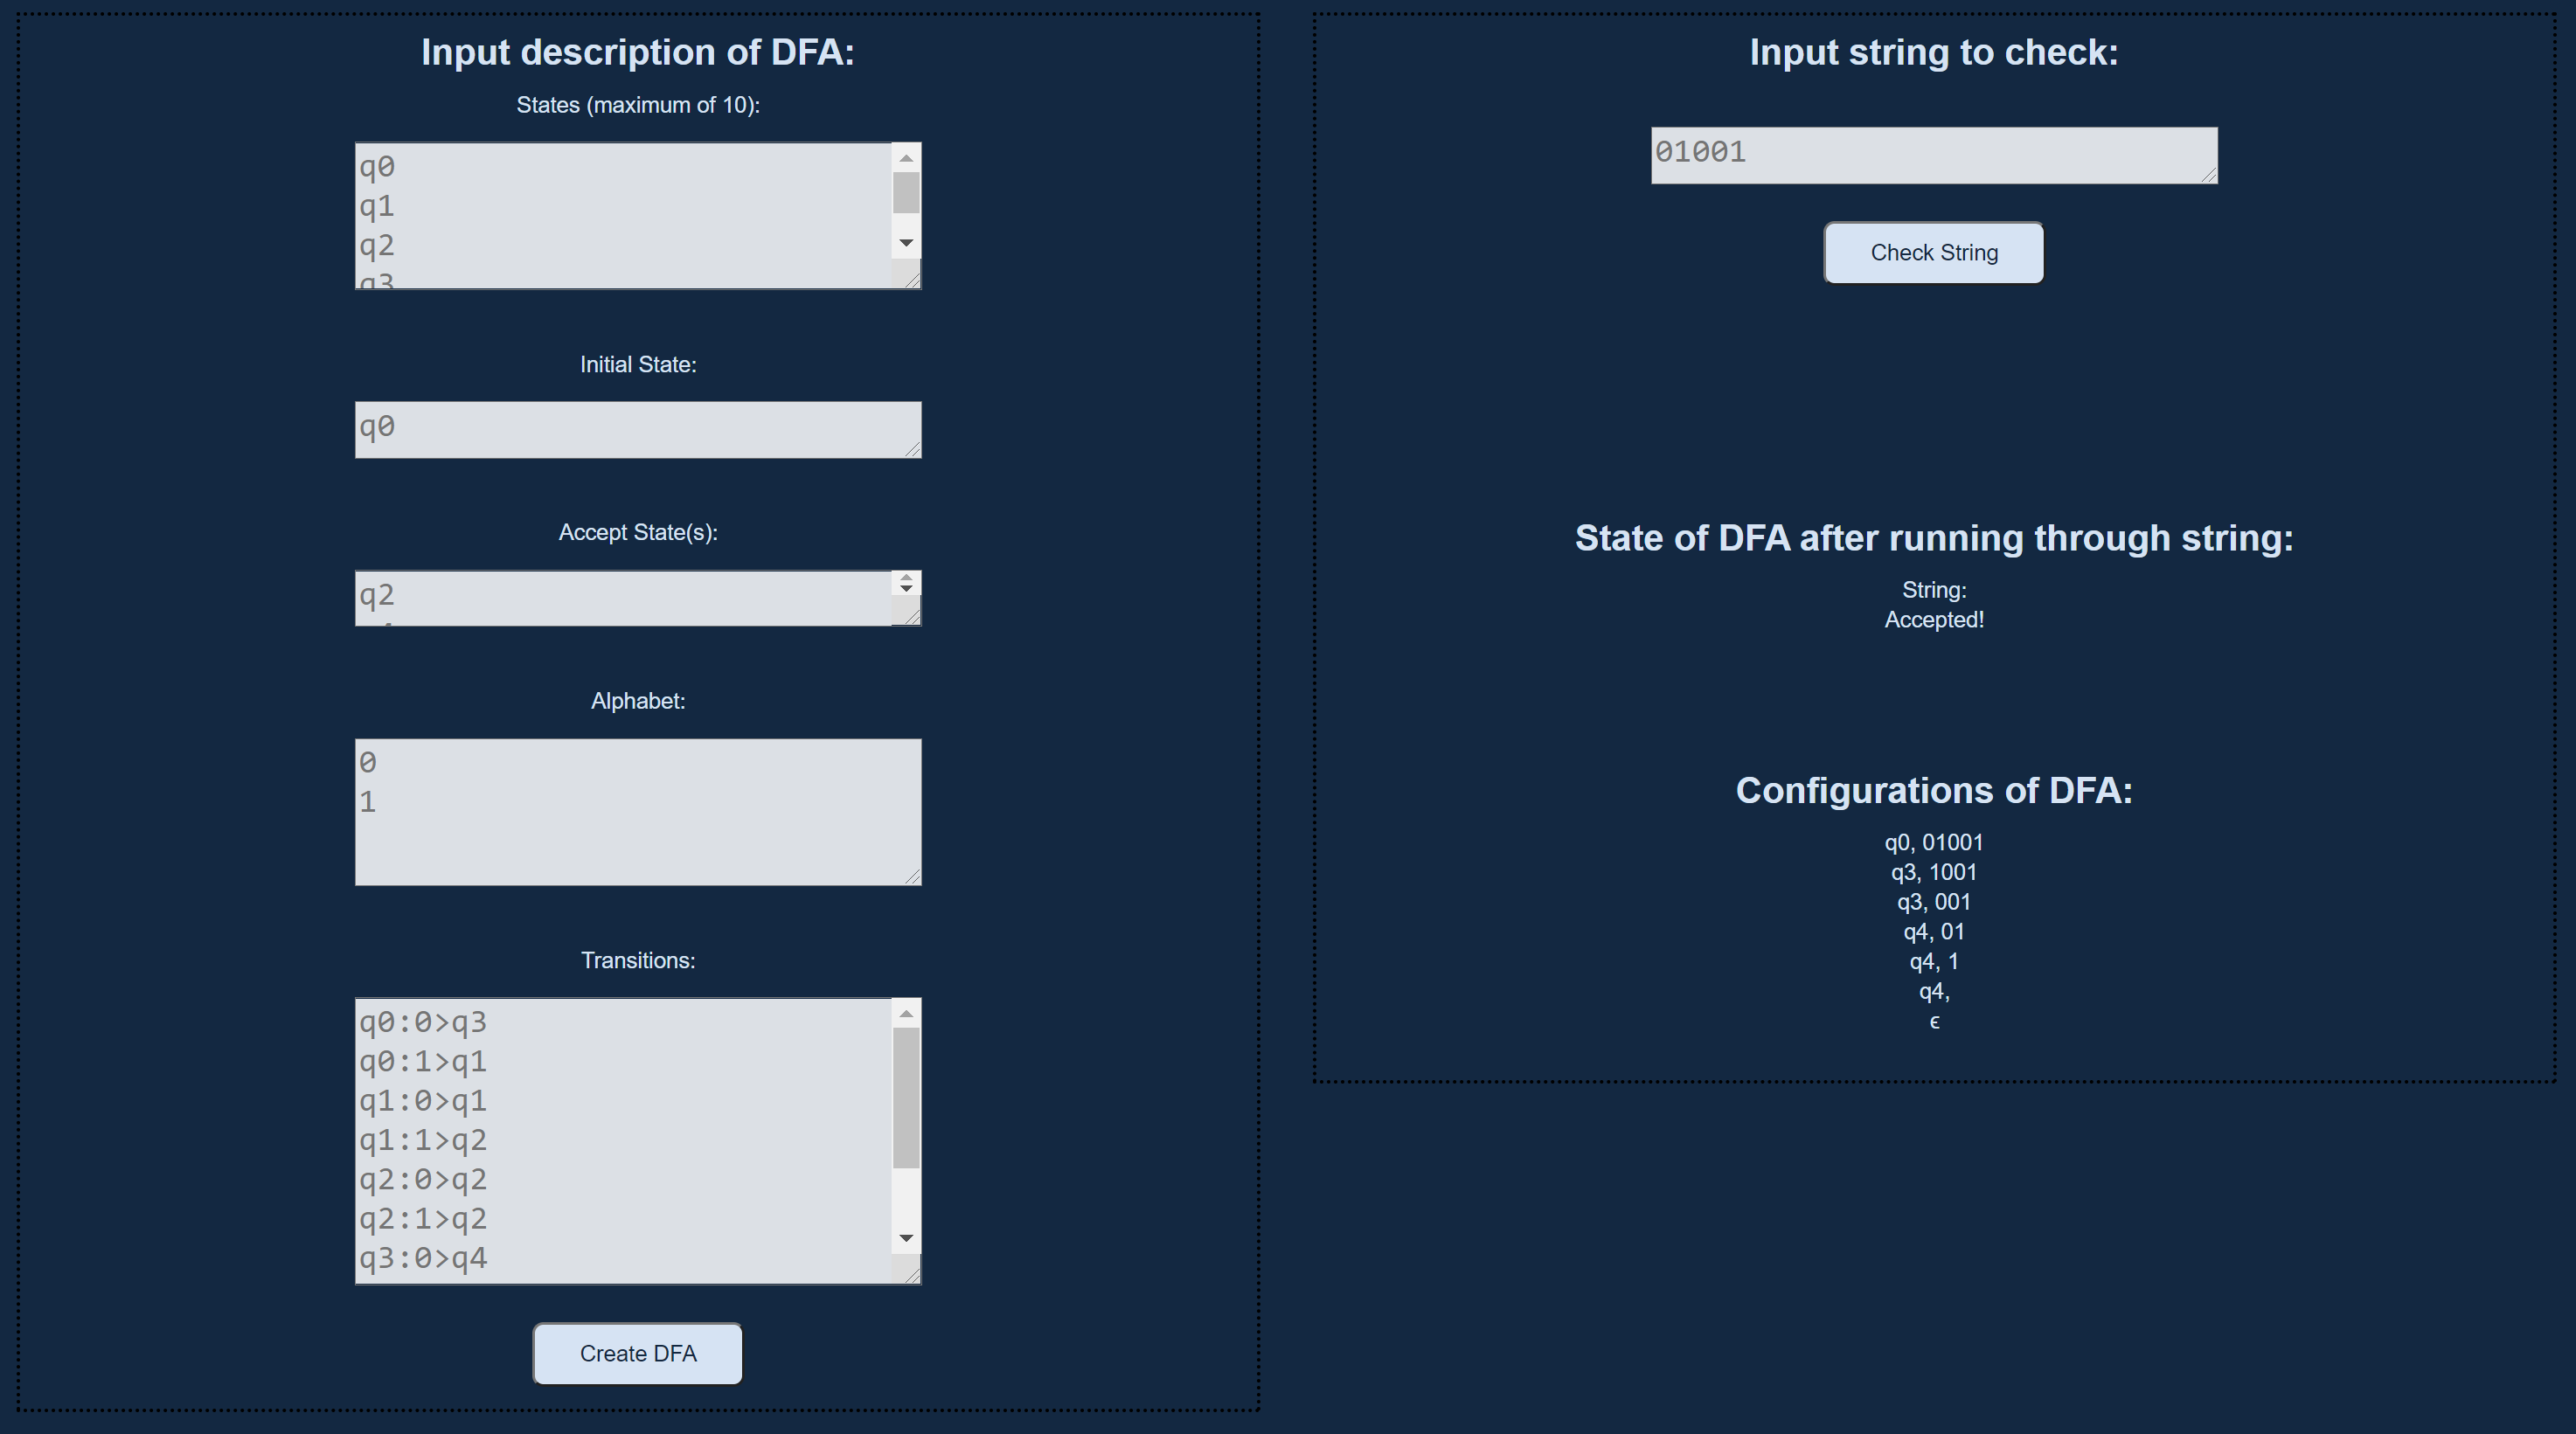2576x1434 pixels.
Task: Focus the Alphabet text area
Action: click(638, 812)
